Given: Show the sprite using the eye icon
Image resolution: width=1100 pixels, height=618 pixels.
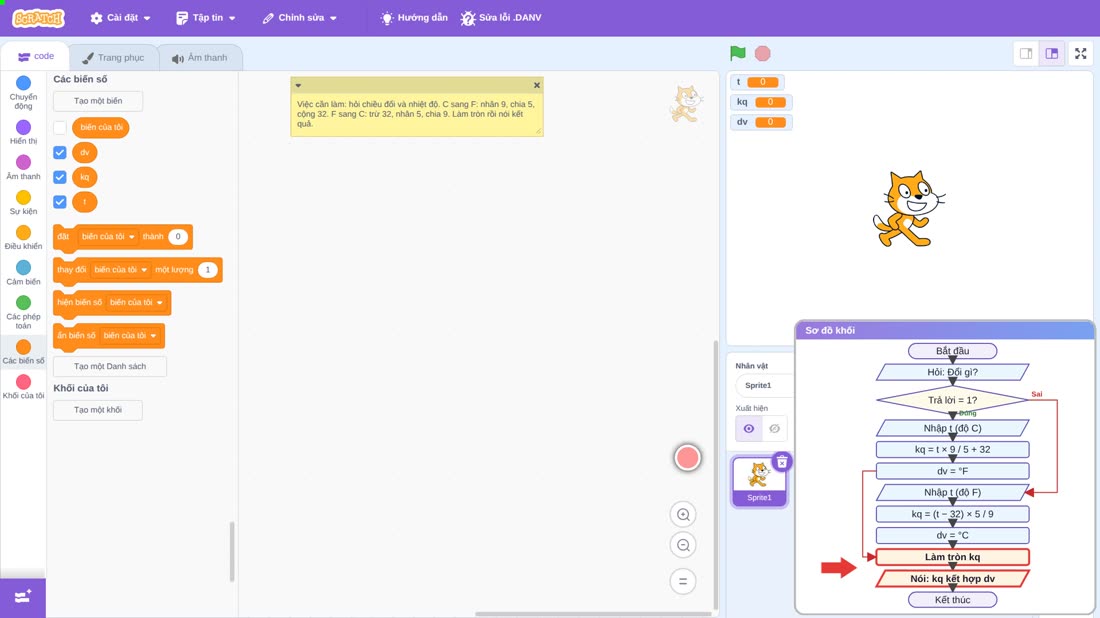Looking at the screenshot, I should click(749, 429).
